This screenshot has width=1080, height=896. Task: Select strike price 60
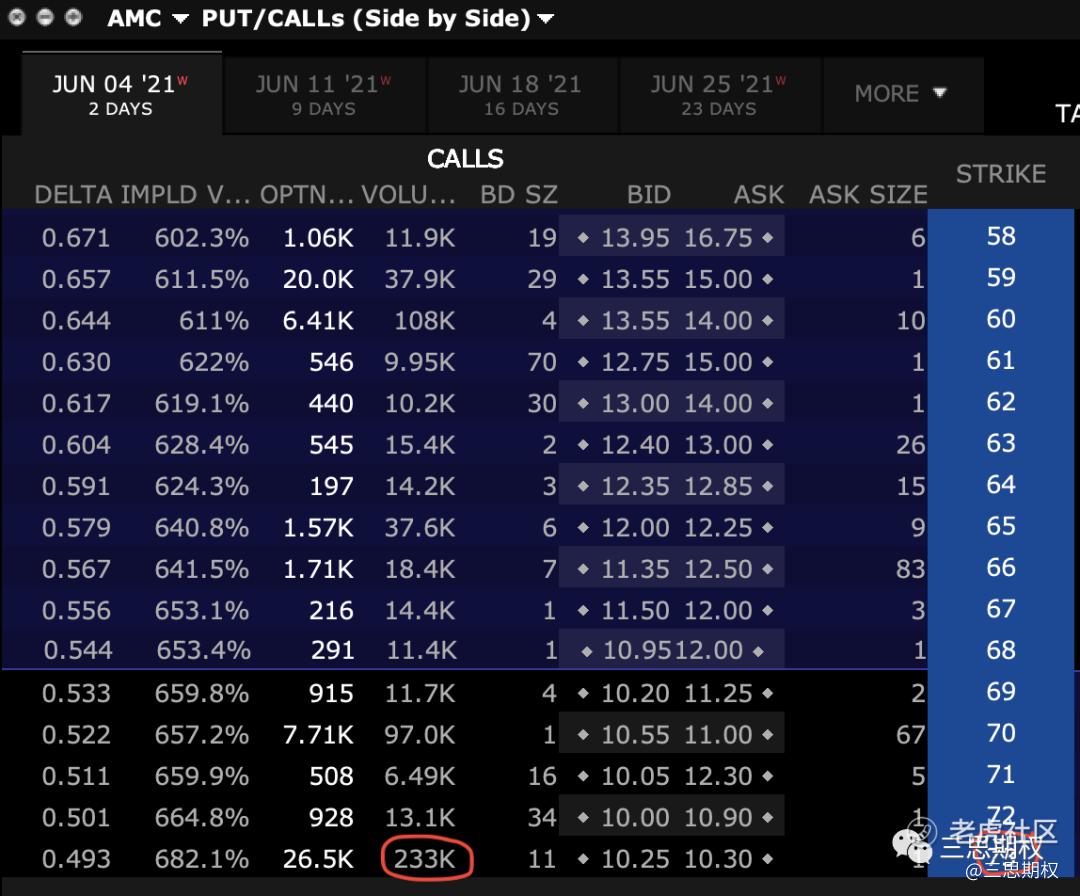click(1001, 319)
